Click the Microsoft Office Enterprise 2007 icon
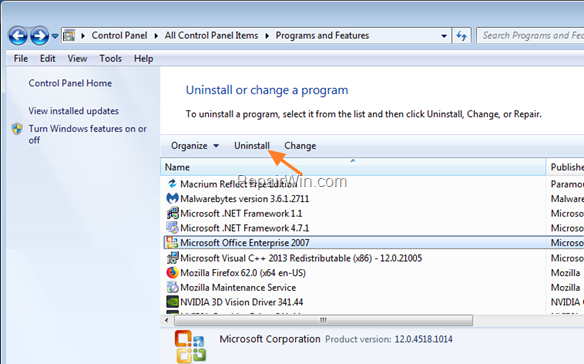This screenshot has height=364, width=584. [172, 243]
